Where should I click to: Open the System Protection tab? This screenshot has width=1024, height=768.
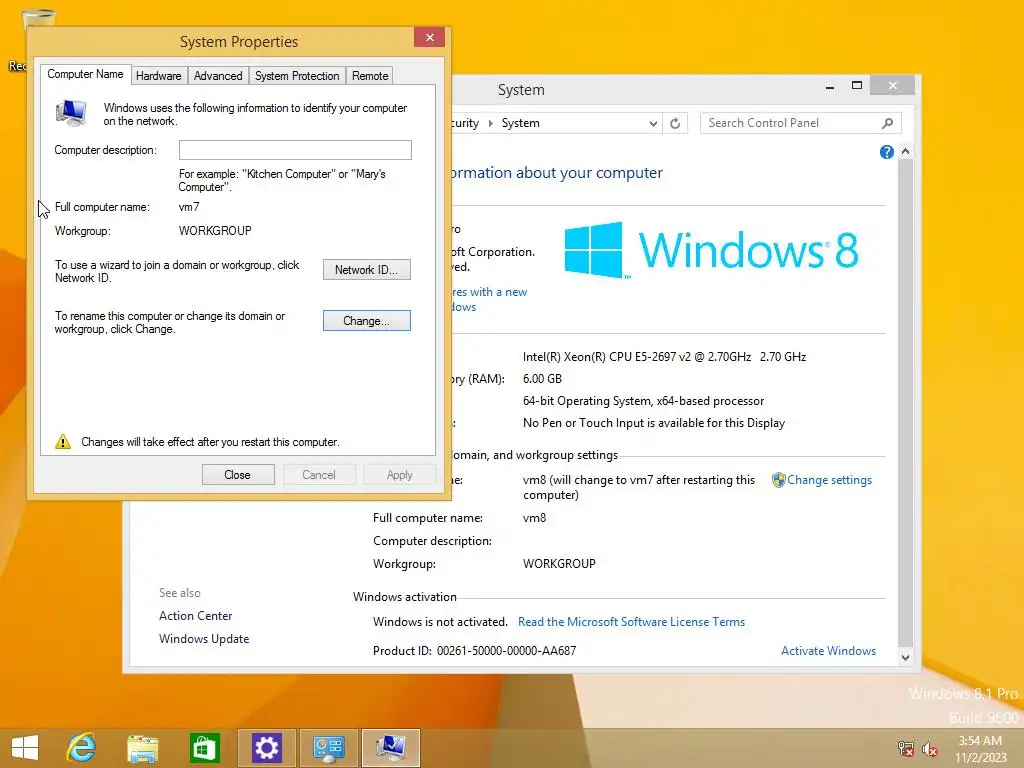[297, 76]
